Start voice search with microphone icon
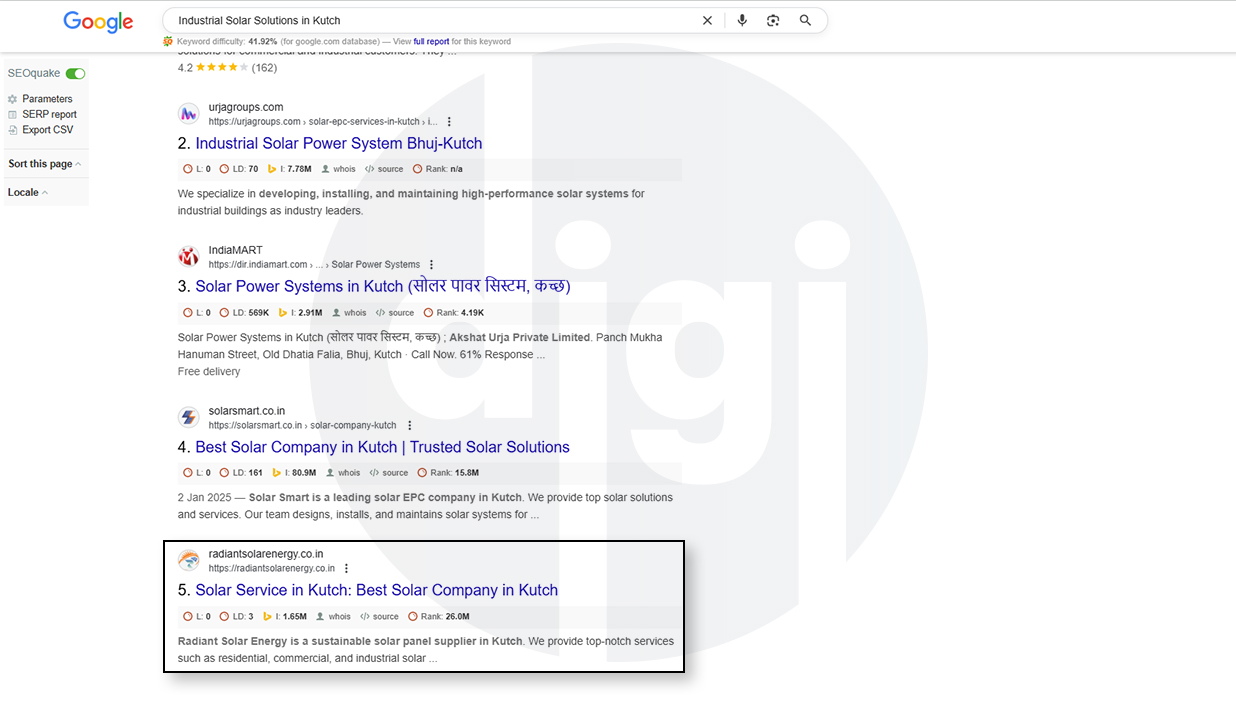Screen dimensions: 1236x706 742,20
